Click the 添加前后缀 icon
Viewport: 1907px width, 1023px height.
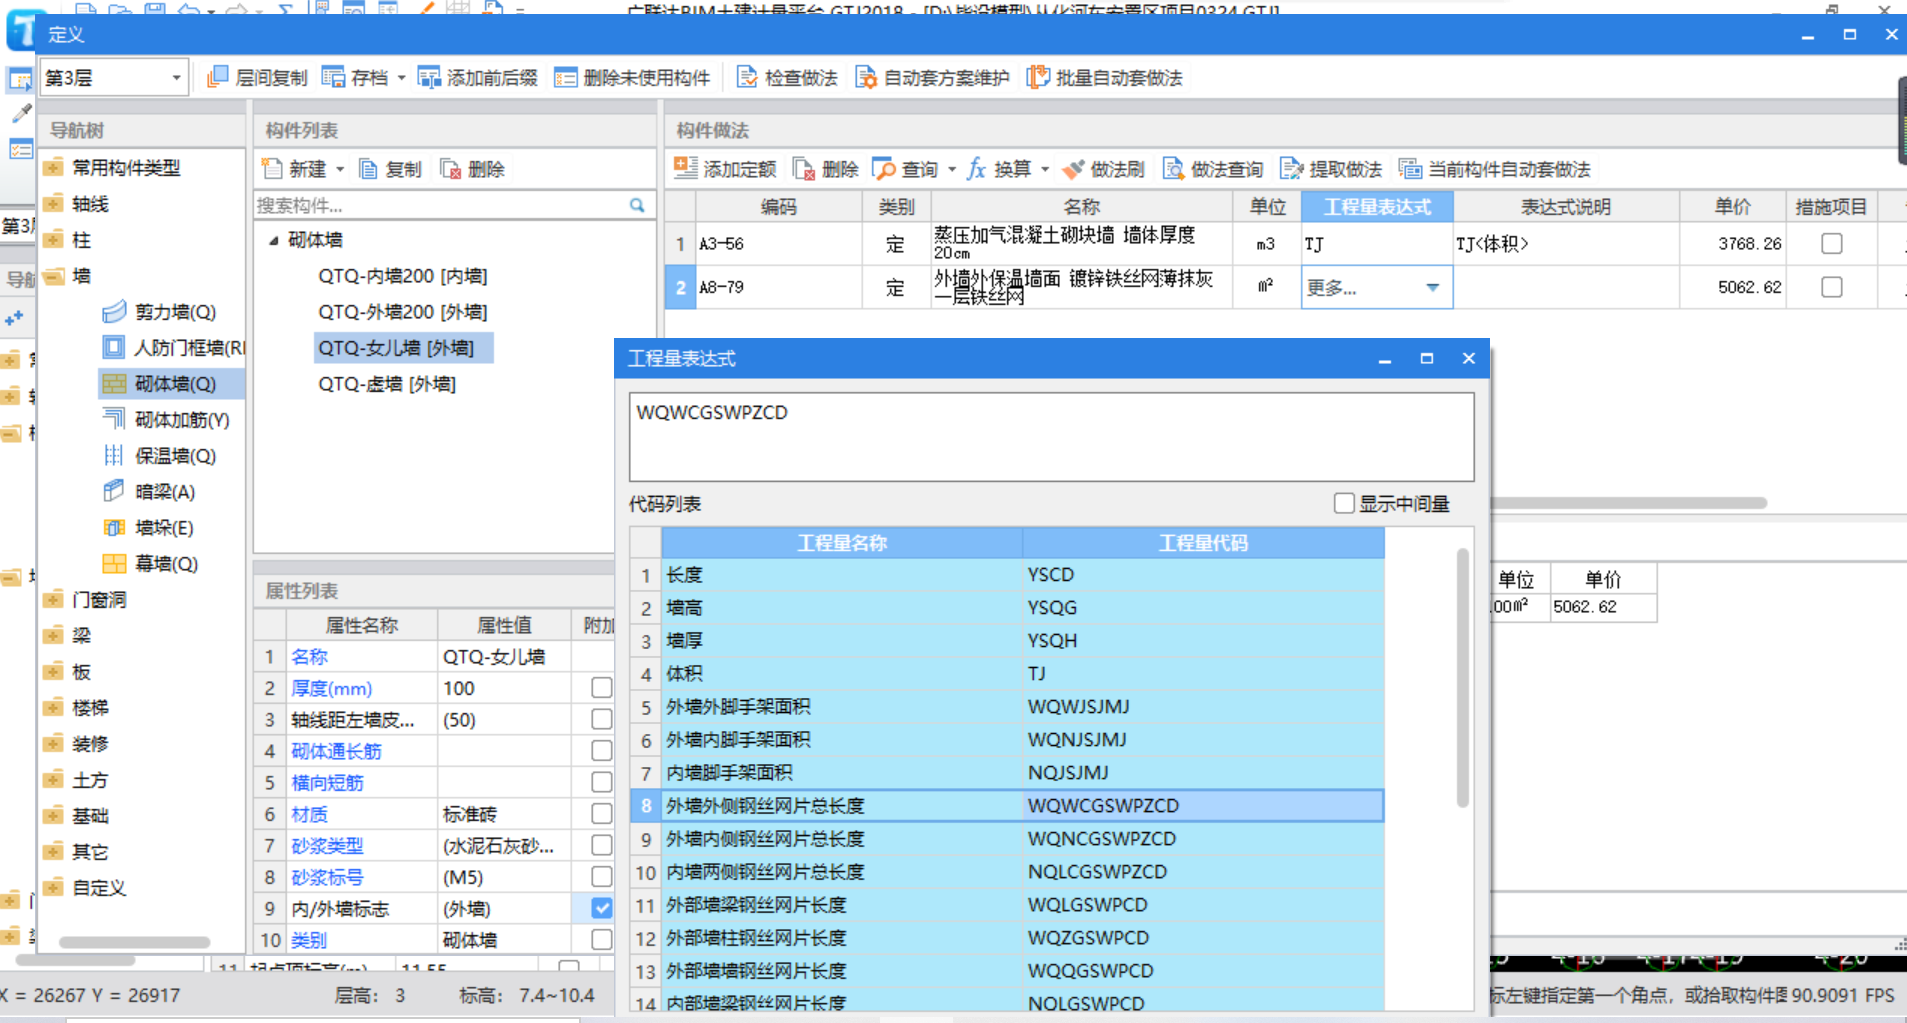[429, 77]
